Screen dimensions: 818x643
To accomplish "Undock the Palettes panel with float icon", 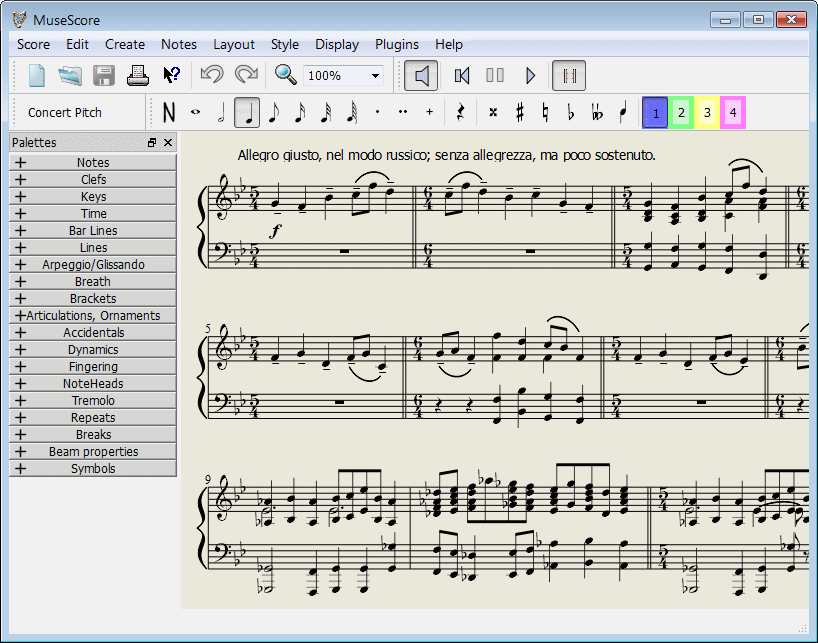I will 152,142.
